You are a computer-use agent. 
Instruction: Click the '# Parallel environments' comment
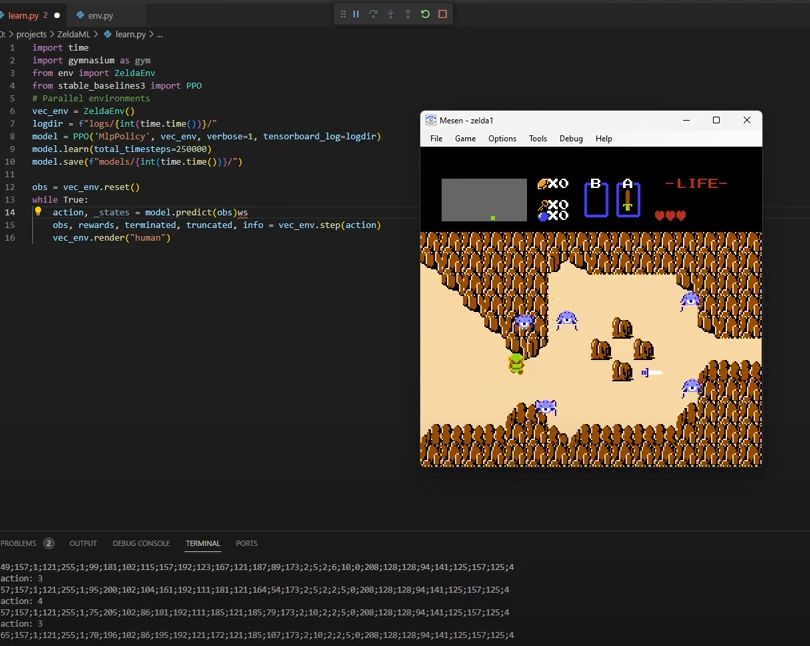(x=91, y=98)
